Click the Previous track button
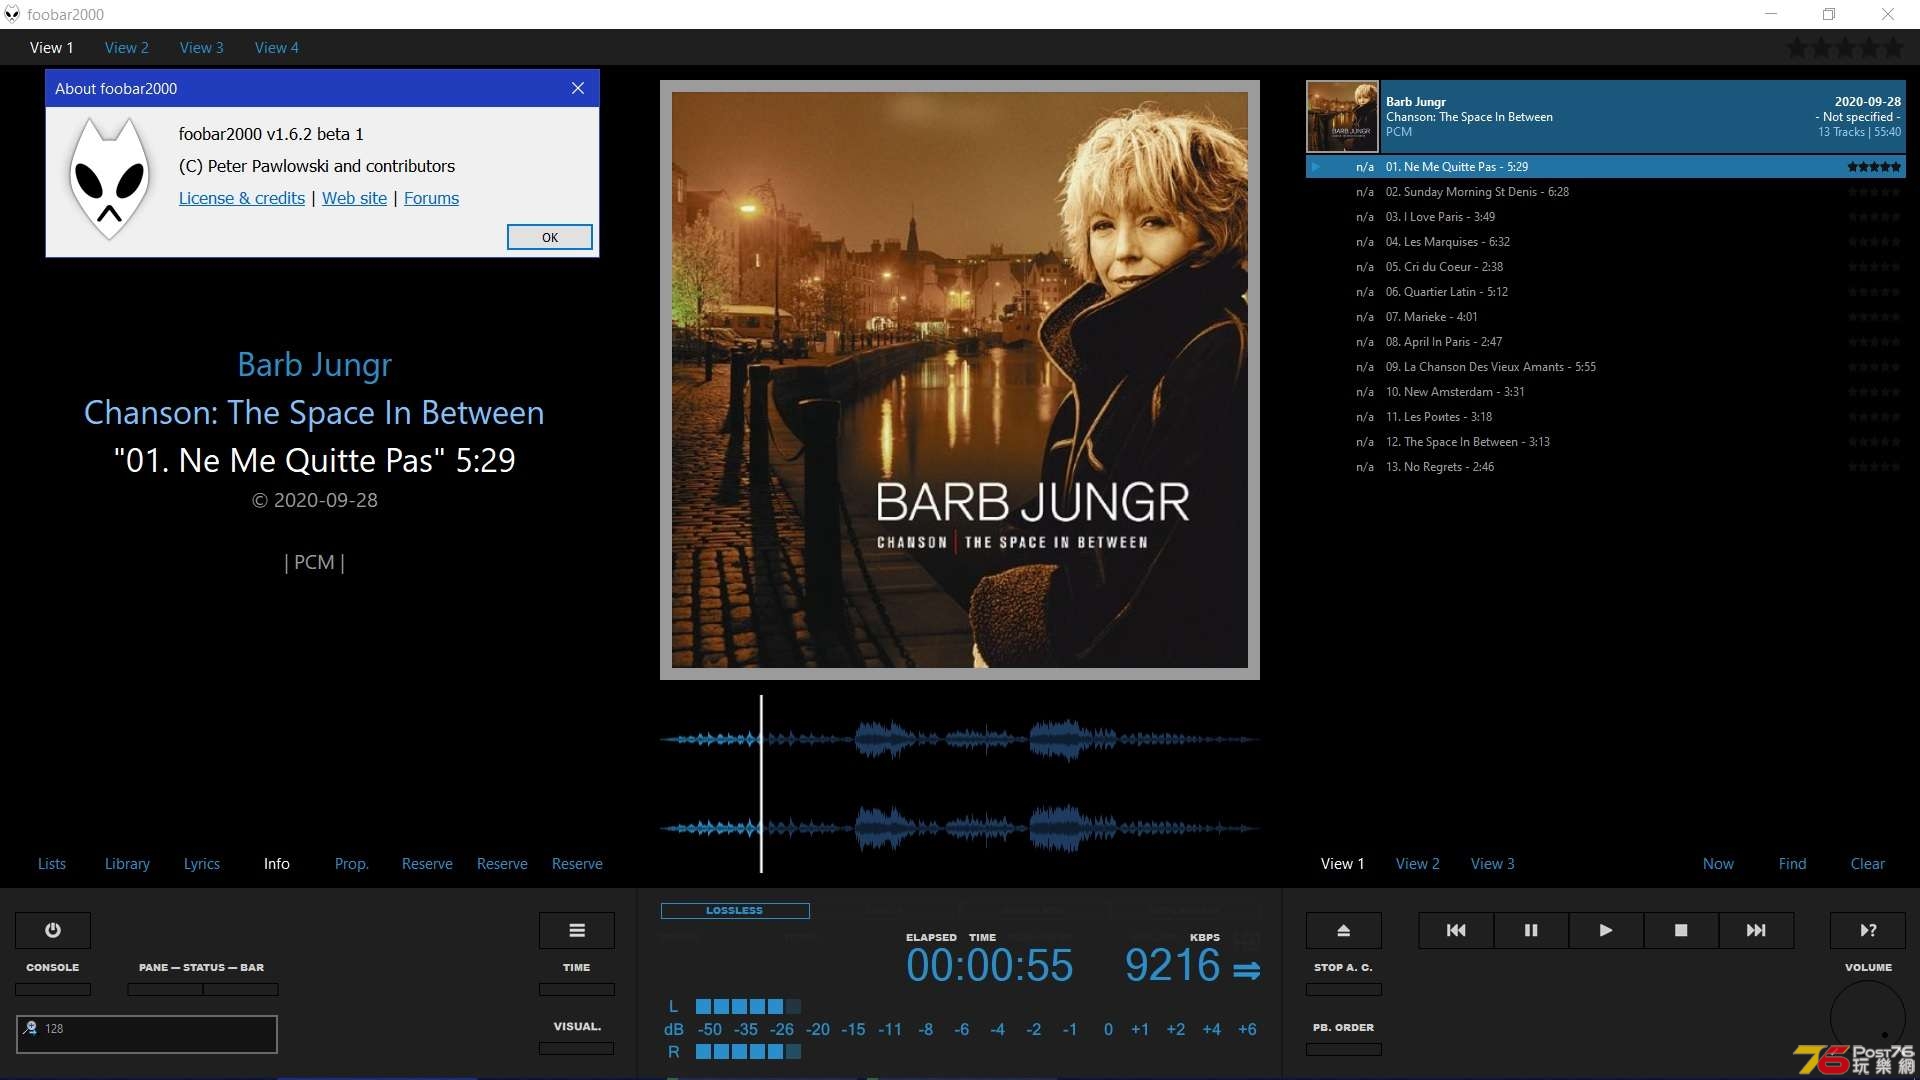This screenshot has height=1080, width=1920. point(1456,930)
